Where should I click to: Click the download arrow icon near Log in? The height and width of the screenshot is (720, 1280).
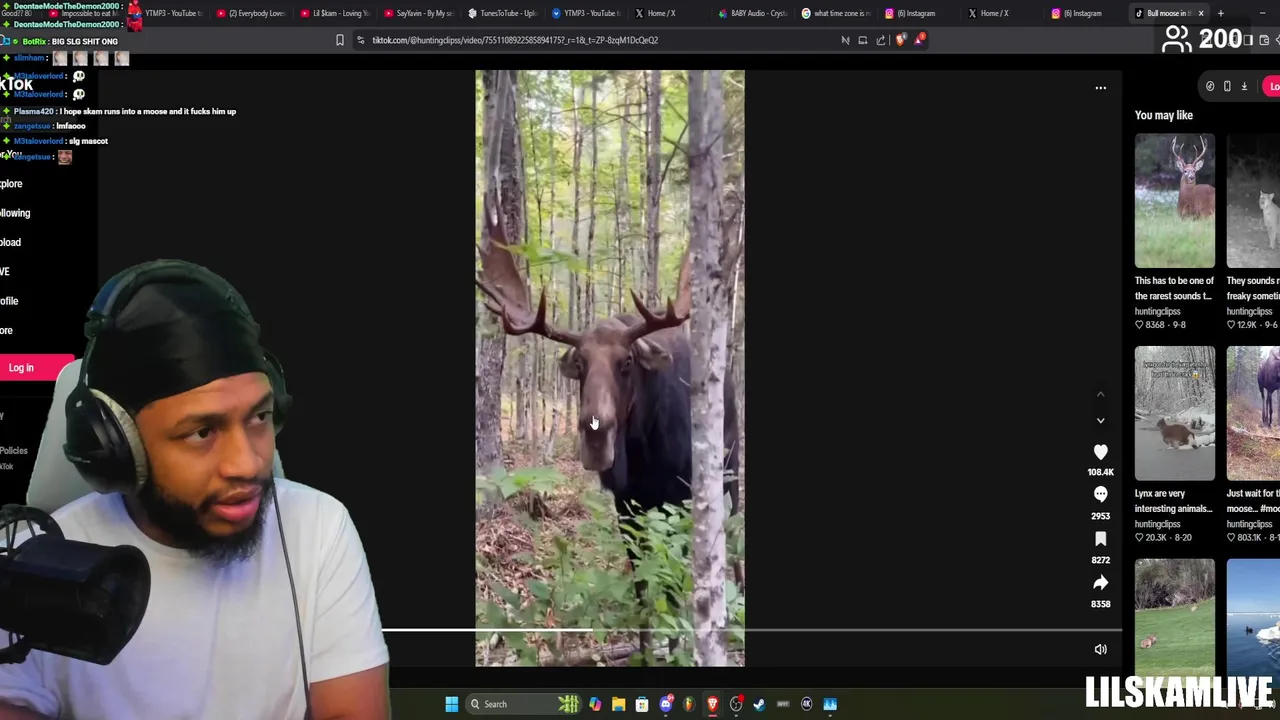pos(1244,87)
